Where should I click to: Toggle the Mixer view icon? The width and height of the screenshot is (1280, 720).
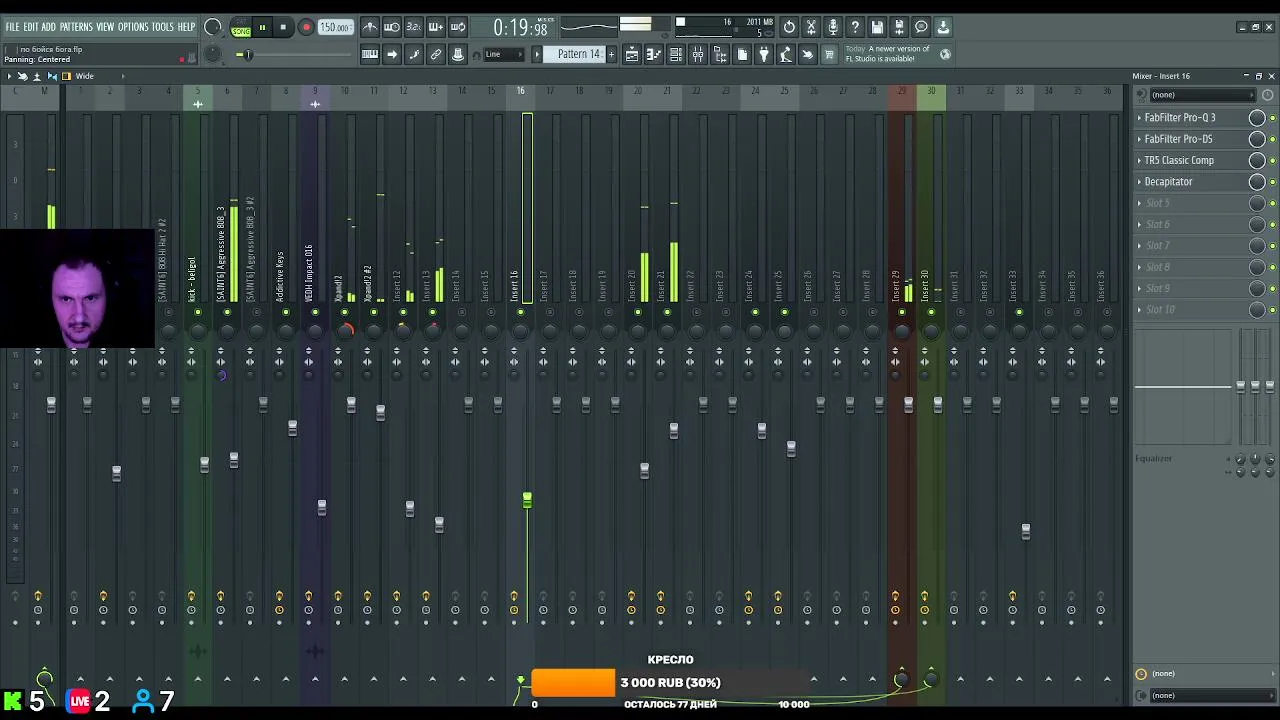(x=698, y=54)
